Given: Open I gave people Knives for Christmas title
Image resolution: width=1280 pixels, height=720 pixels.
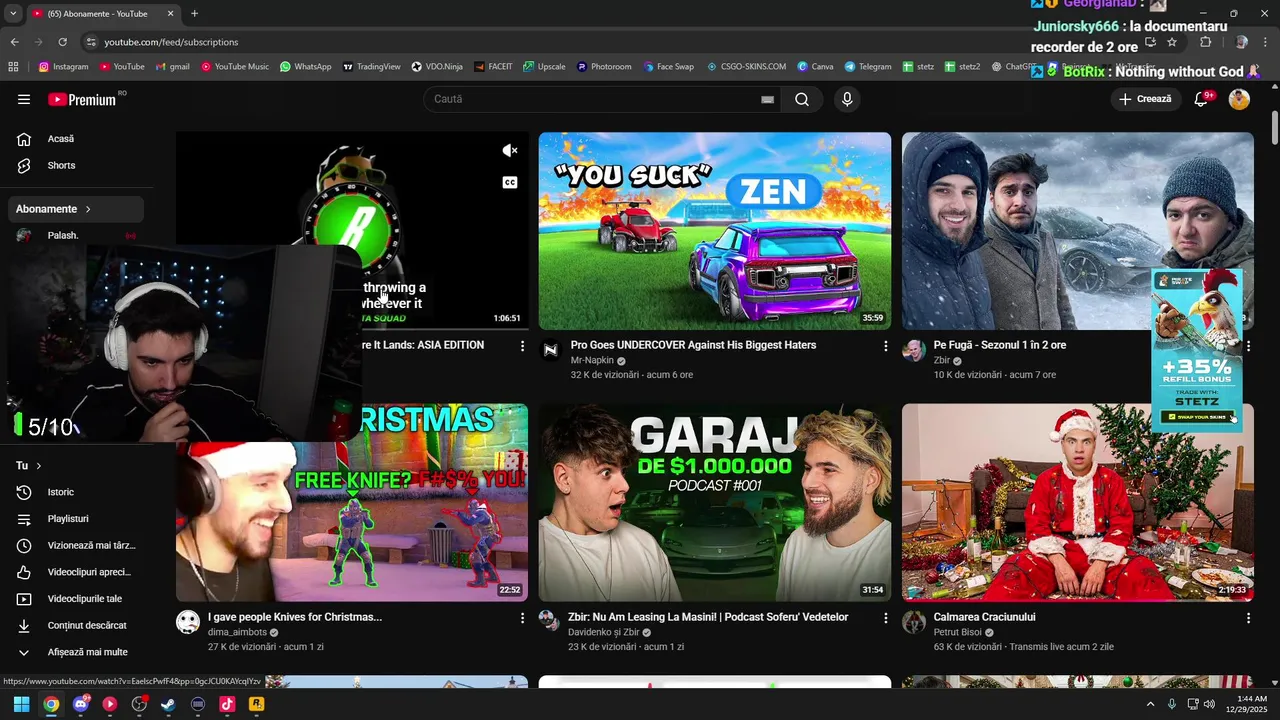Looking at the screenshot, I should (x=295, y=617).
